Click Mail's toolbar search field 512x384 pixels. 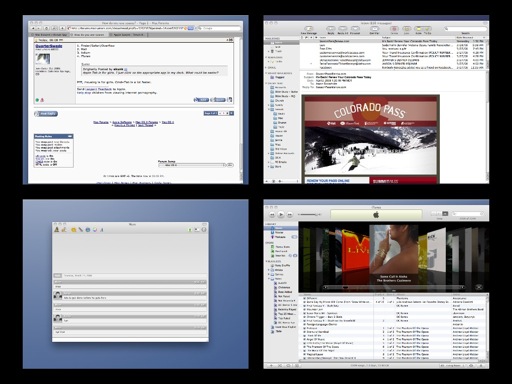(x=465, y=29)
